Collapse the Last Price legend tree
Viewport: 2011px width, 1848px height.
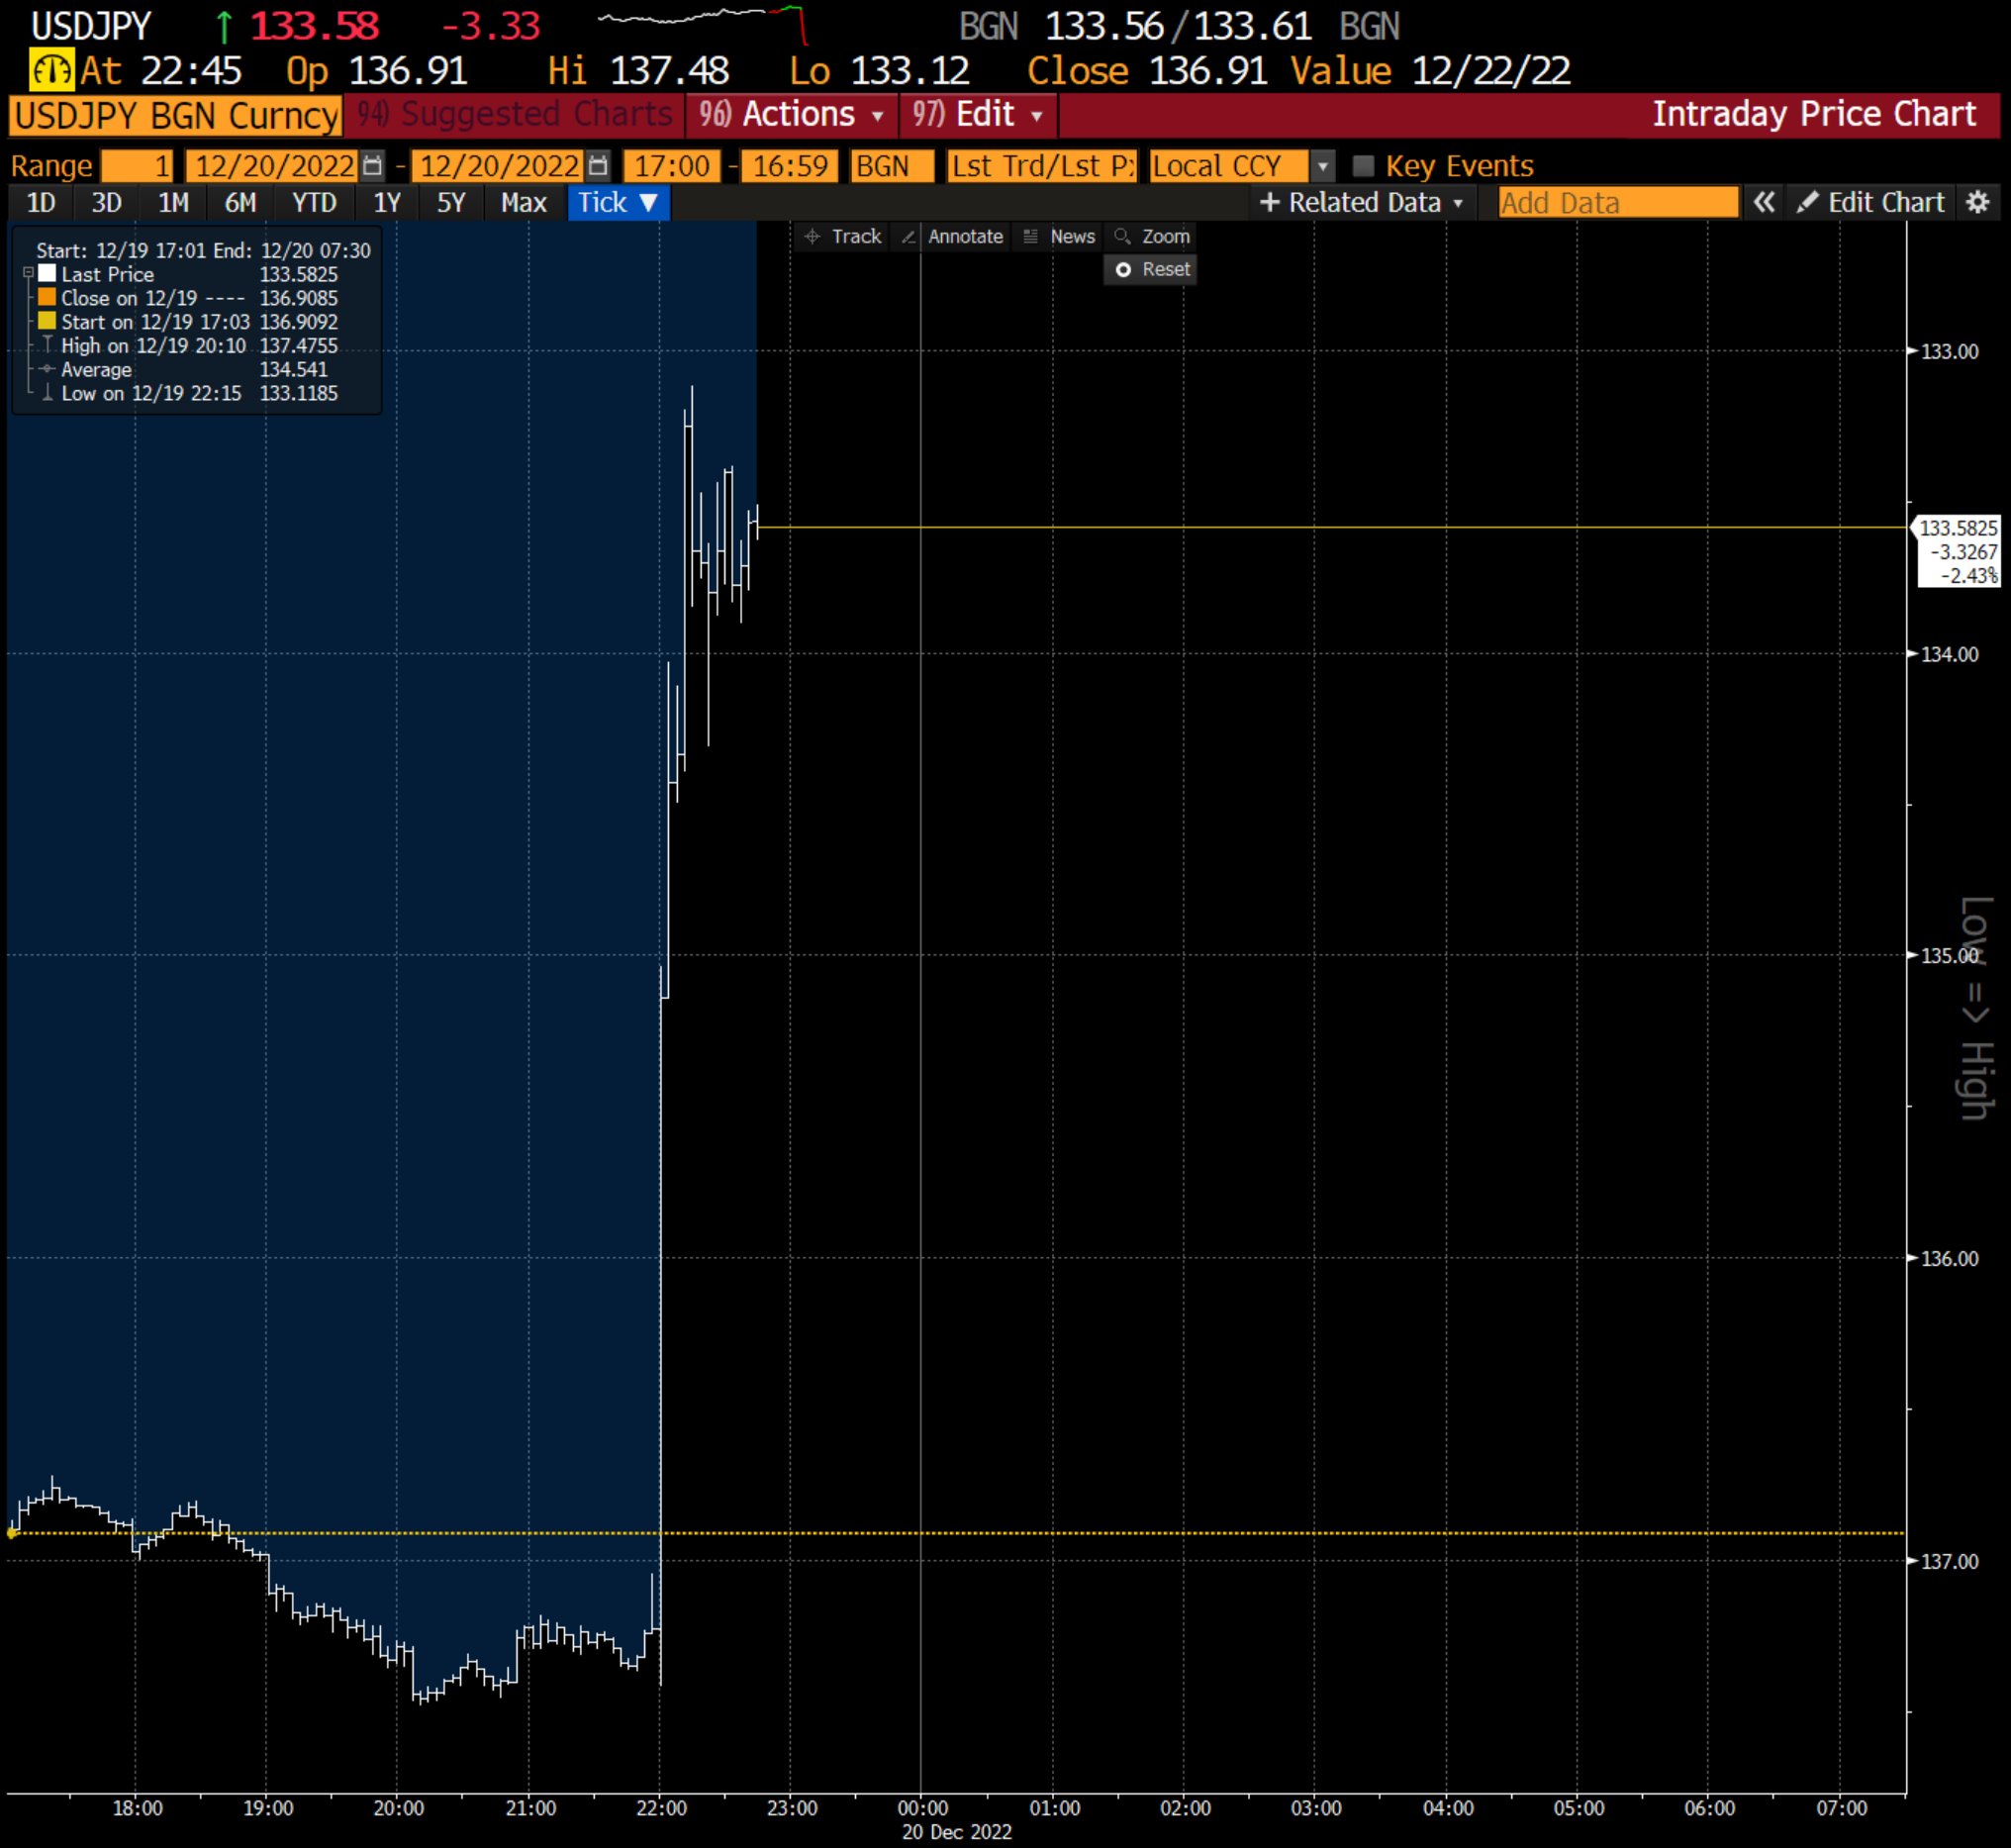click(x=28, y=273)
